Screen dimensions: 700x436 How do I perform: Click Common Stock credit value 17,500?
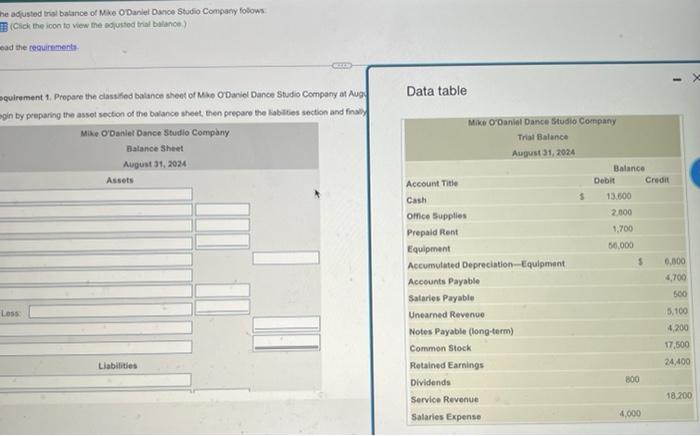click(677, 345)
